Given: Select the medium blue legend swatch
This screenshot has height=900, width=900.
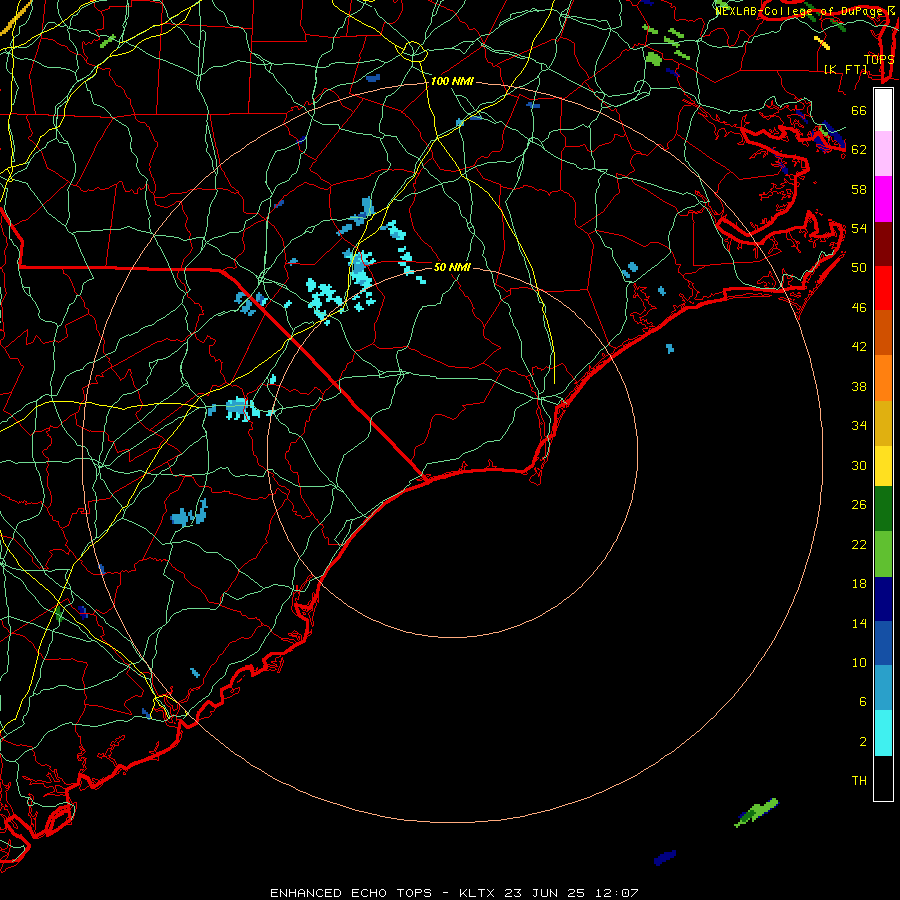Looking at the screenshot, I should point(883,643).
